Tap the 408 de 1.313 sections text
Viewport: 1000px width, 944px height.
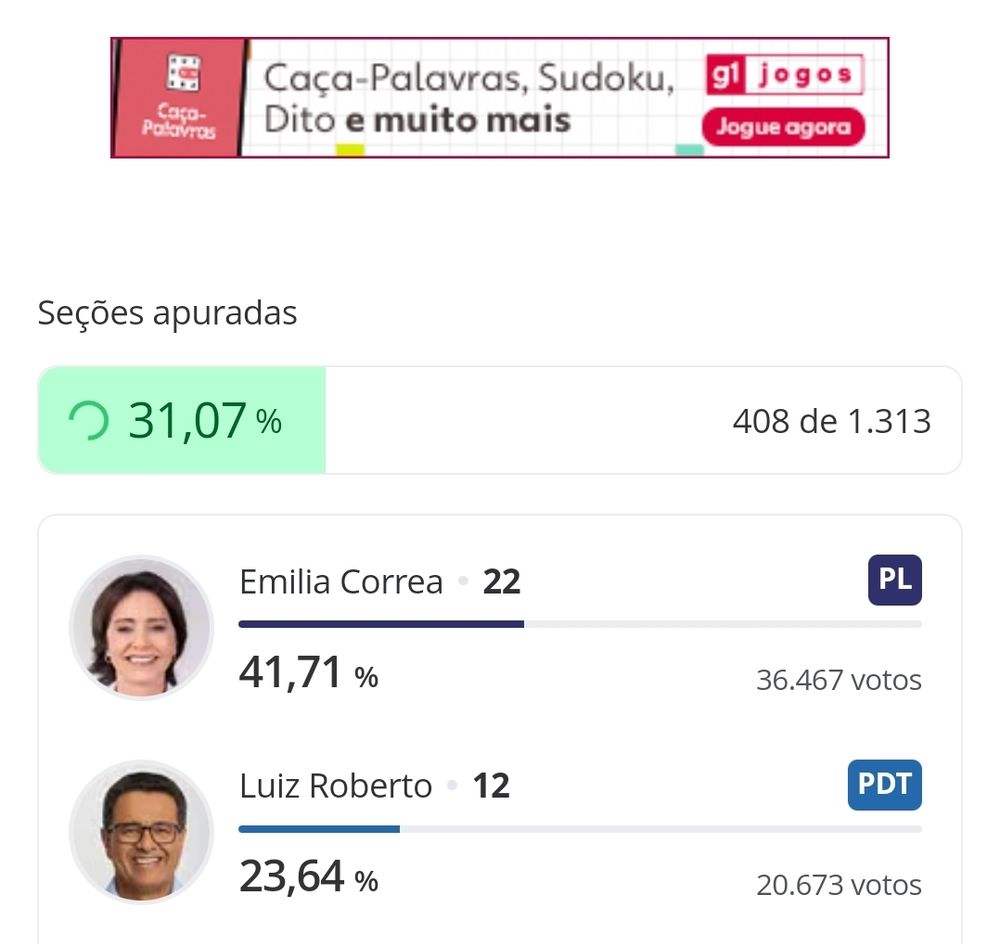(x=831, y=421)
